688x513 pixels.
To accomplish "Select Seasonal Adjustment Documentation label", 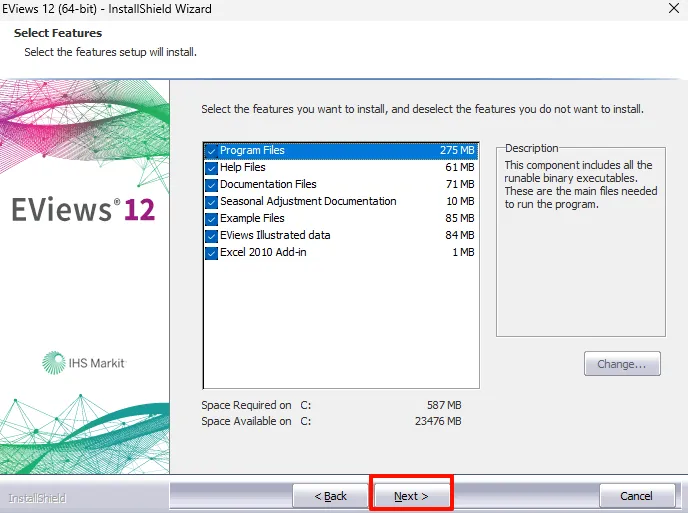I will pos(308,201).
